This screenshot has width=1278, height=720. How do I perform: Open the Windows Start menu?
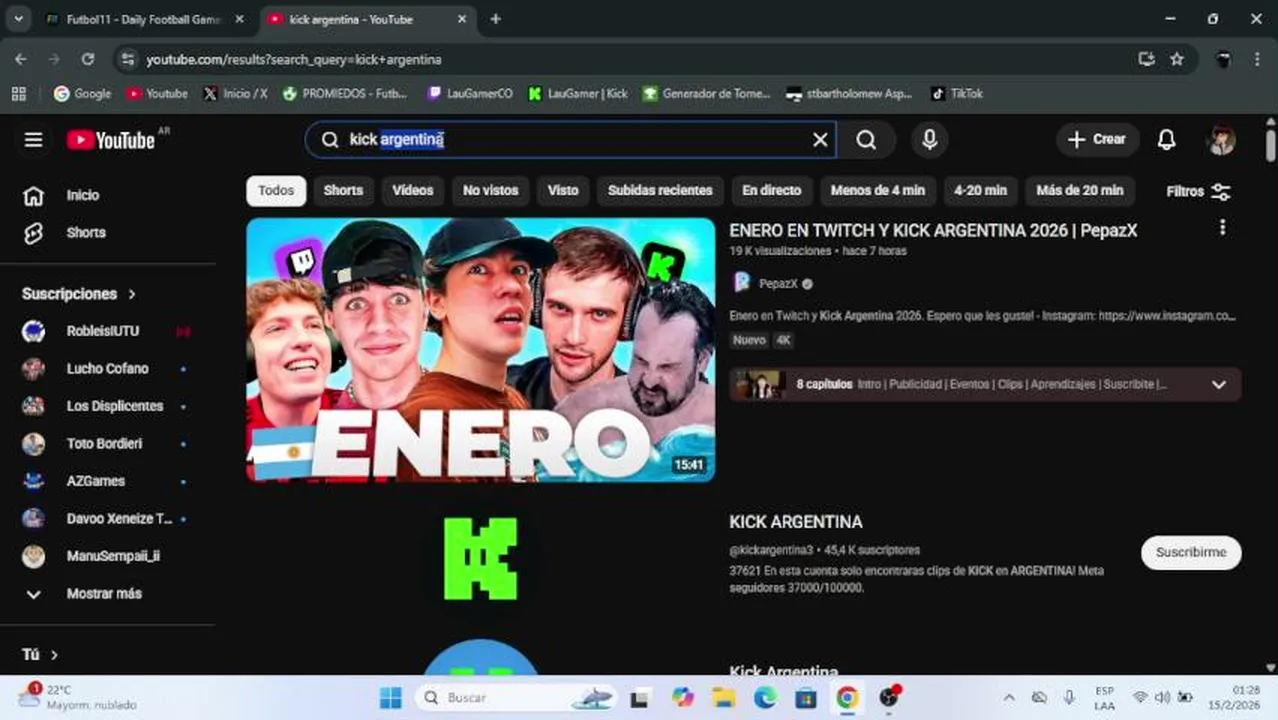[391, 697]
